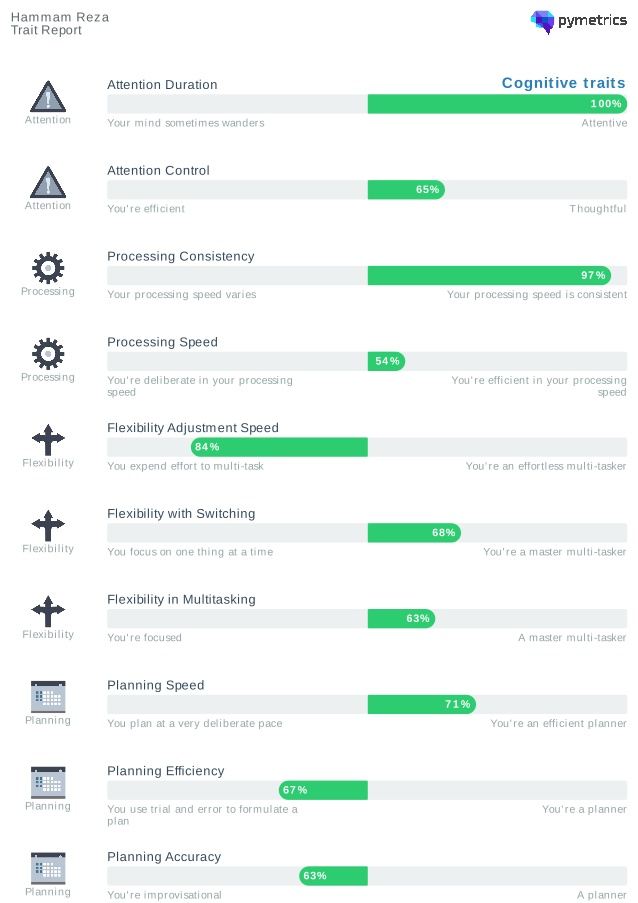Select the Attention icon beside Attention Control
Viewport: 638px width, 903px height.
pyautogui.click(x=48, y=182)
